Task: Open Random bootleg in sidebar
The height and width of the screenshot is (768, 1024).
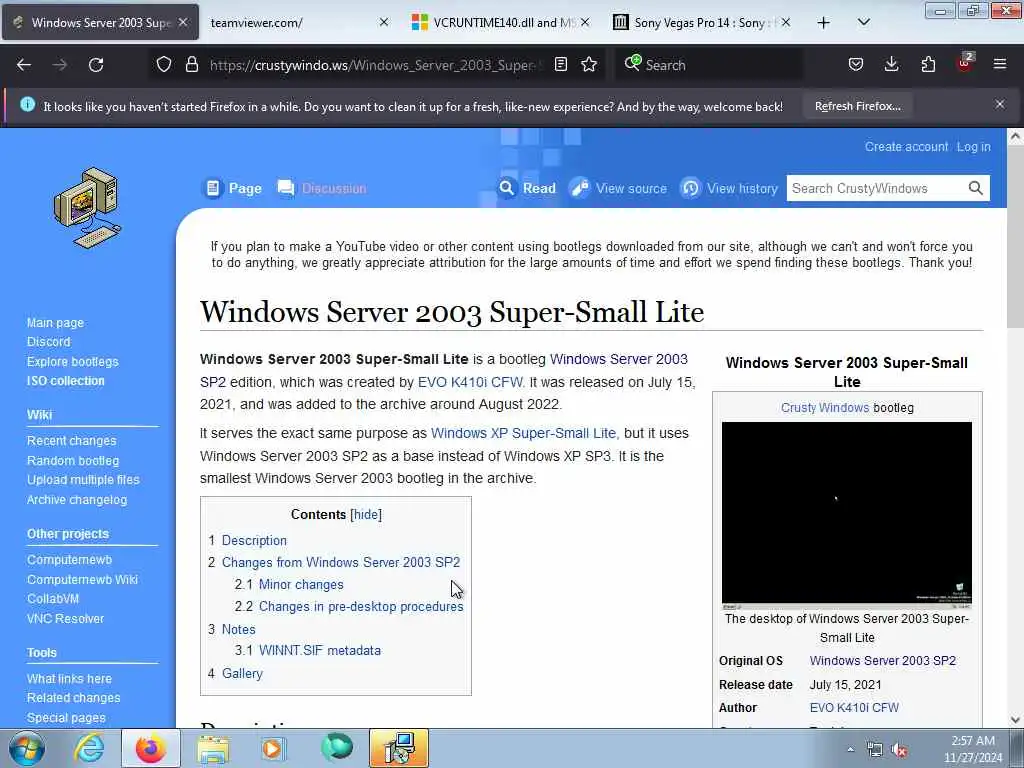Action: click(72, 460)
